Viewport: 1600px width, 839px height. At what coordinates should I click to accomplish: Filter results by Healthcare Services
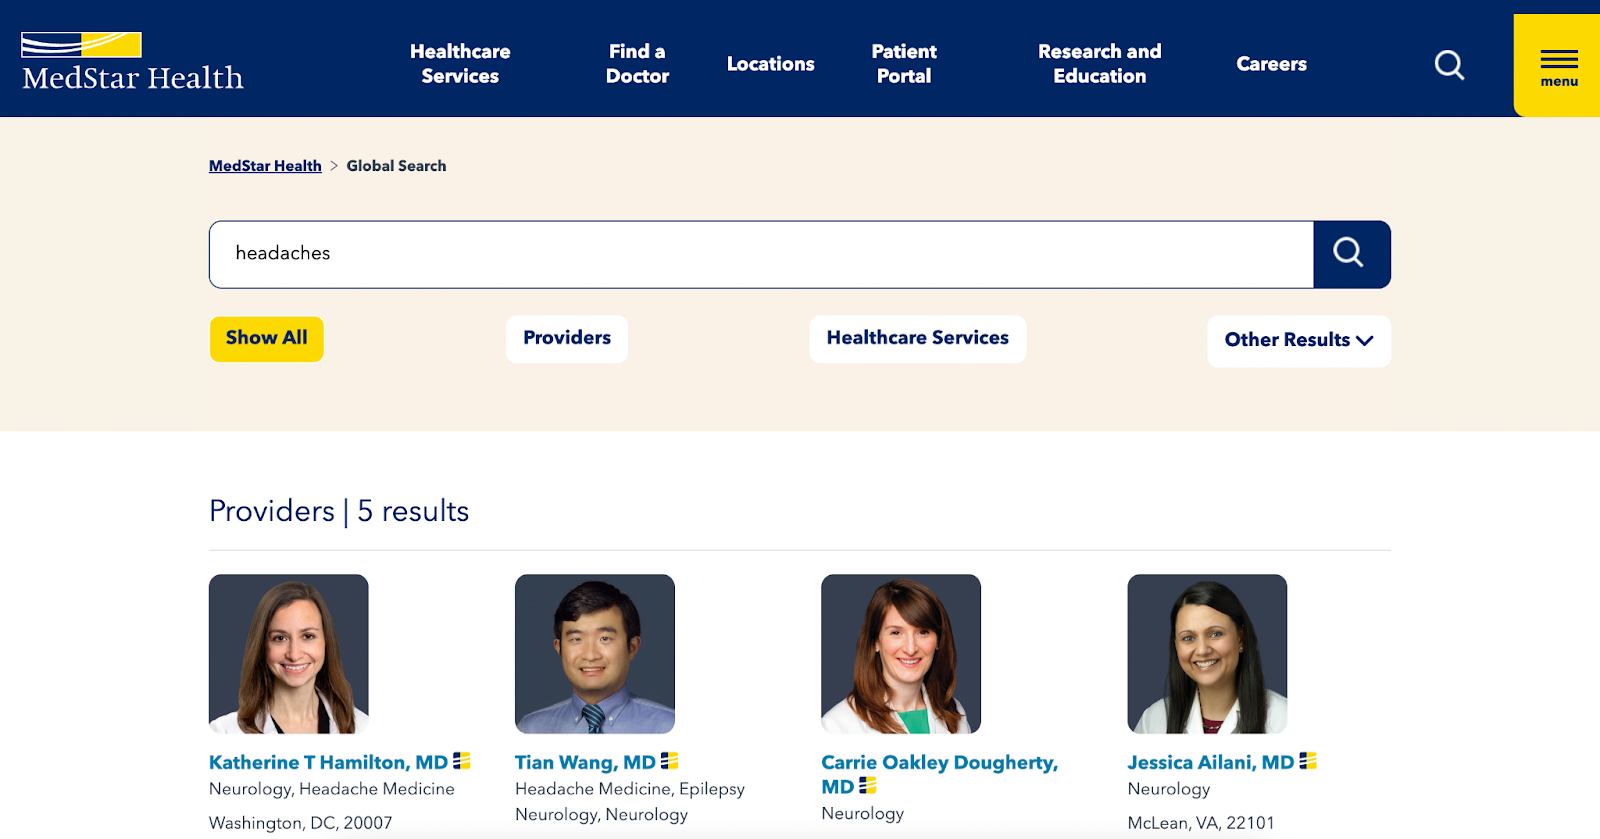pos(917,338)
